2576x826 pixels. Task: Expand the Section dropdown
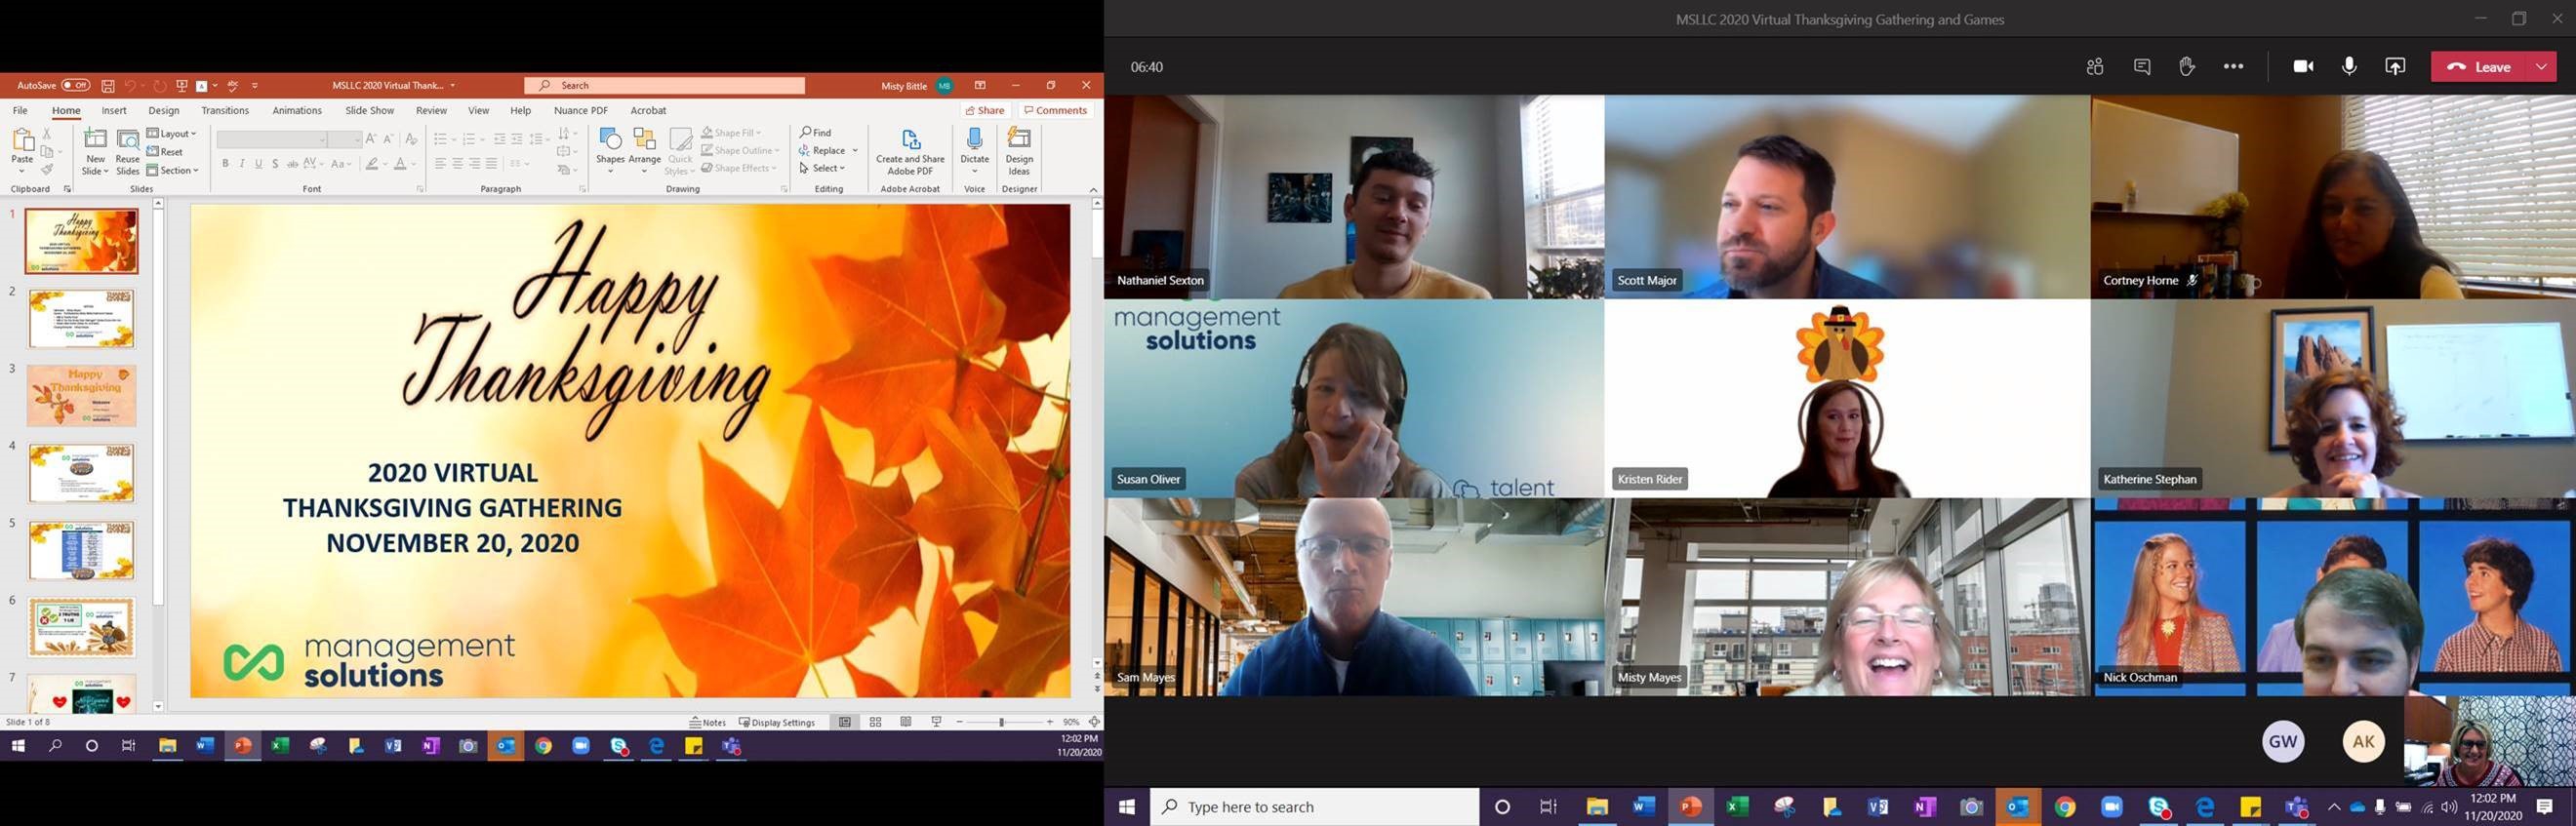tap(173, 170)
